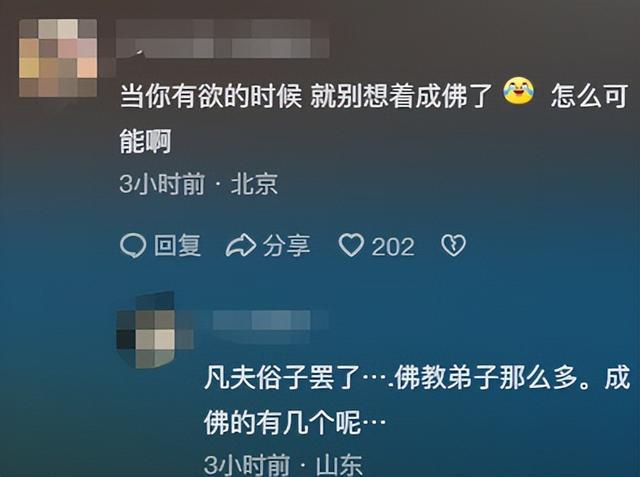Click the 山东 location label
Image resolution: width=640 pixels, height=477 pixels.
pos(339,465)
